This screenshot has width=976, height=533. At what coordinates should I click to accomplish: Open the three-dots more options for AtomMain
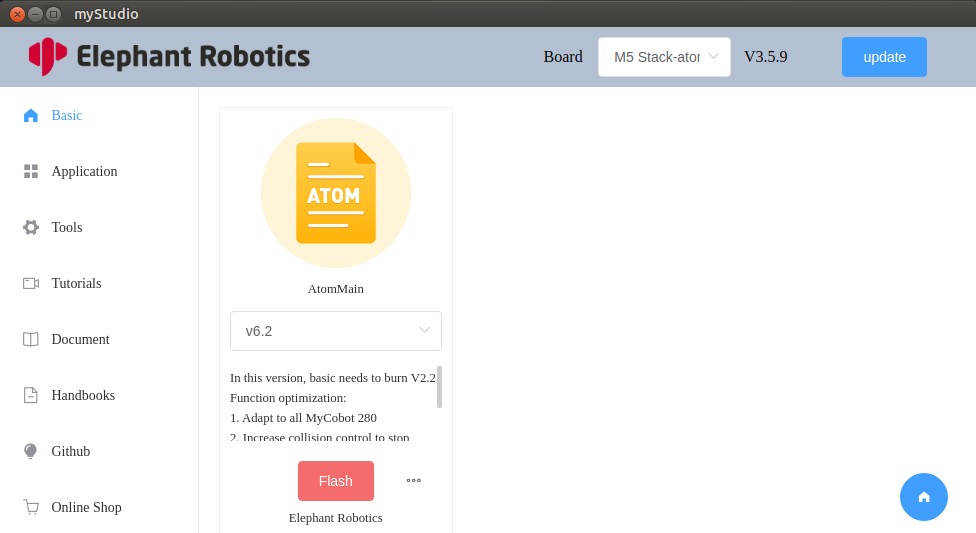[413, 481]
